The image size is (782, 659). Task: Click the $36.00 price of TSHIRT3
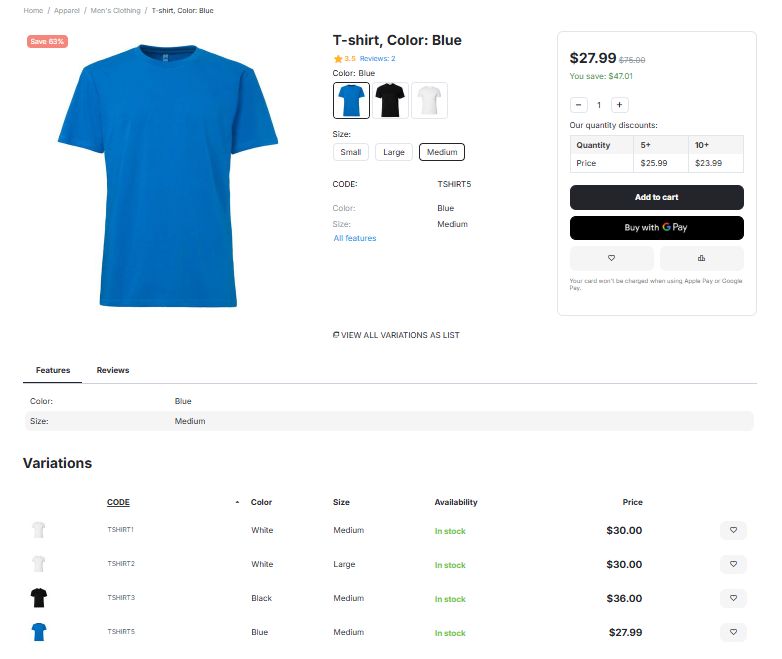click(624, 598)
